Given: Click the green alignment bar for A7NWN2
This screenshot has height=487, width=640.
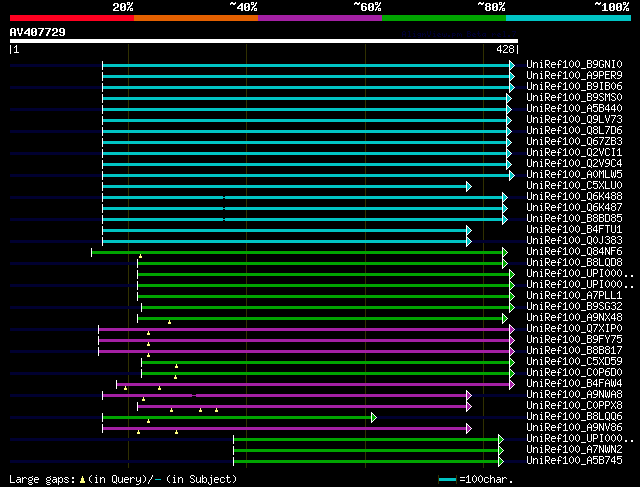Looking at the screenshot, I should tap(366, 451).
